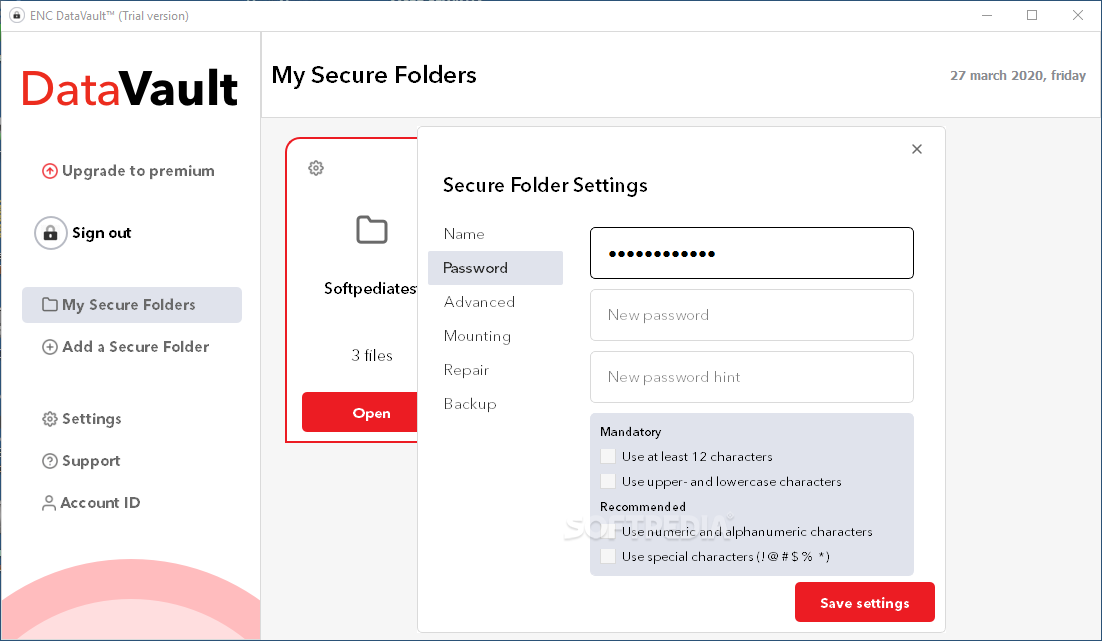Open Settings from the sidebar
This screenshot has height=641, width=1102.
coord(91,419)
